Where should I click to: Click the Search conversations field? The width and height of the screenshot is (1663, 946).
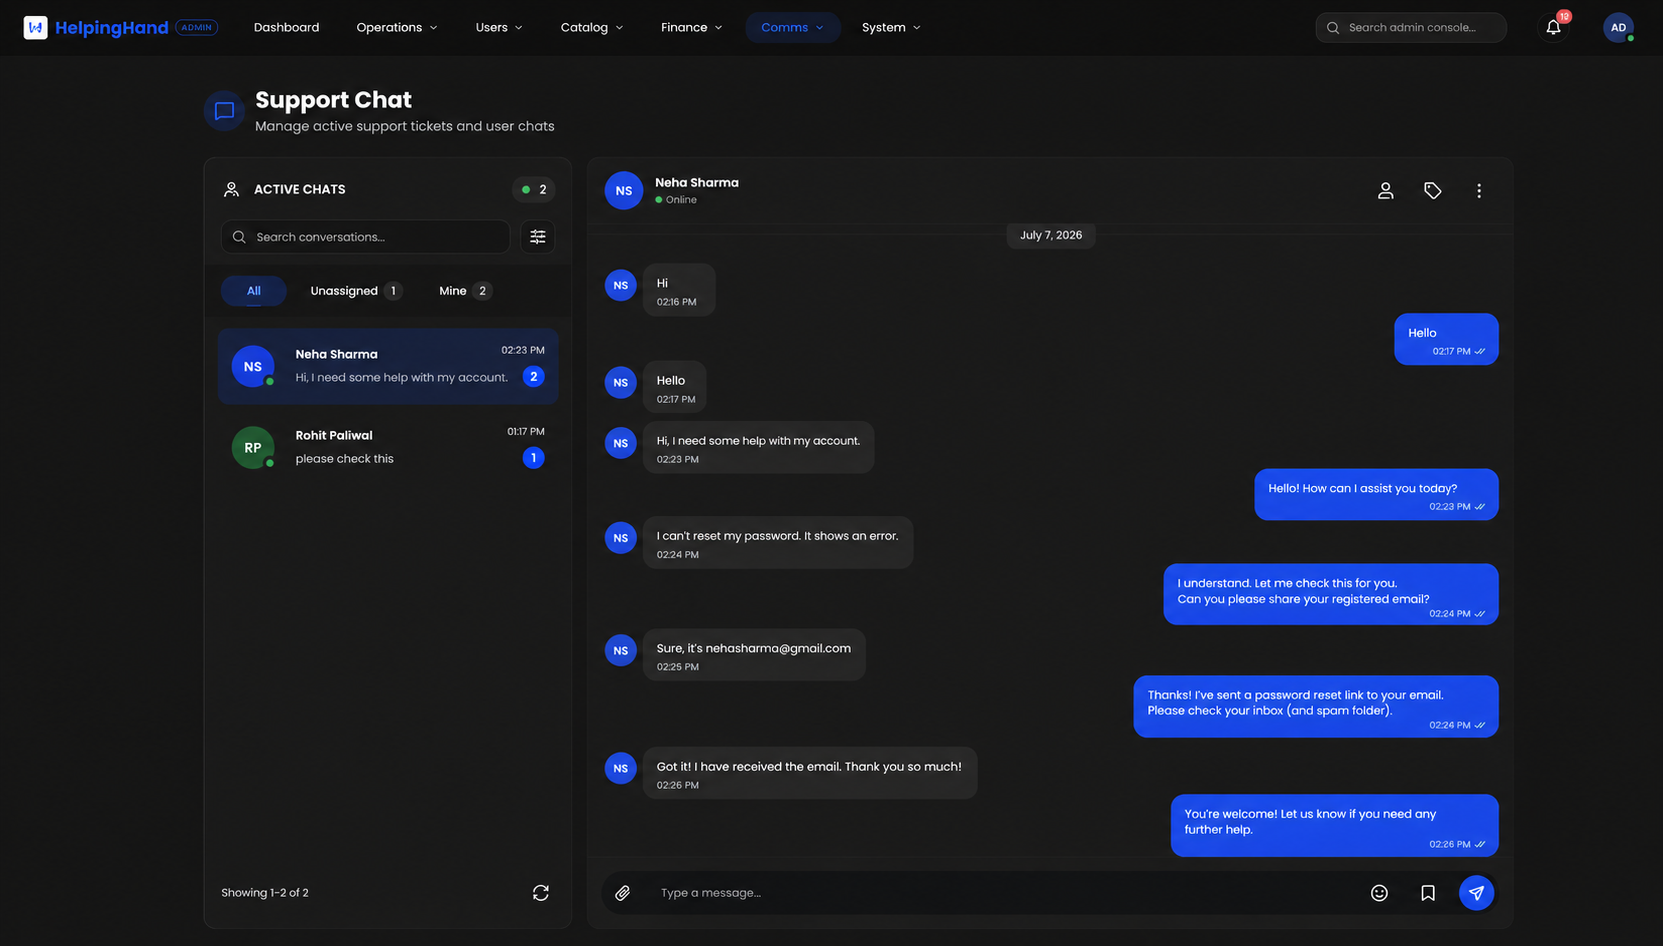tap(365, 237)
